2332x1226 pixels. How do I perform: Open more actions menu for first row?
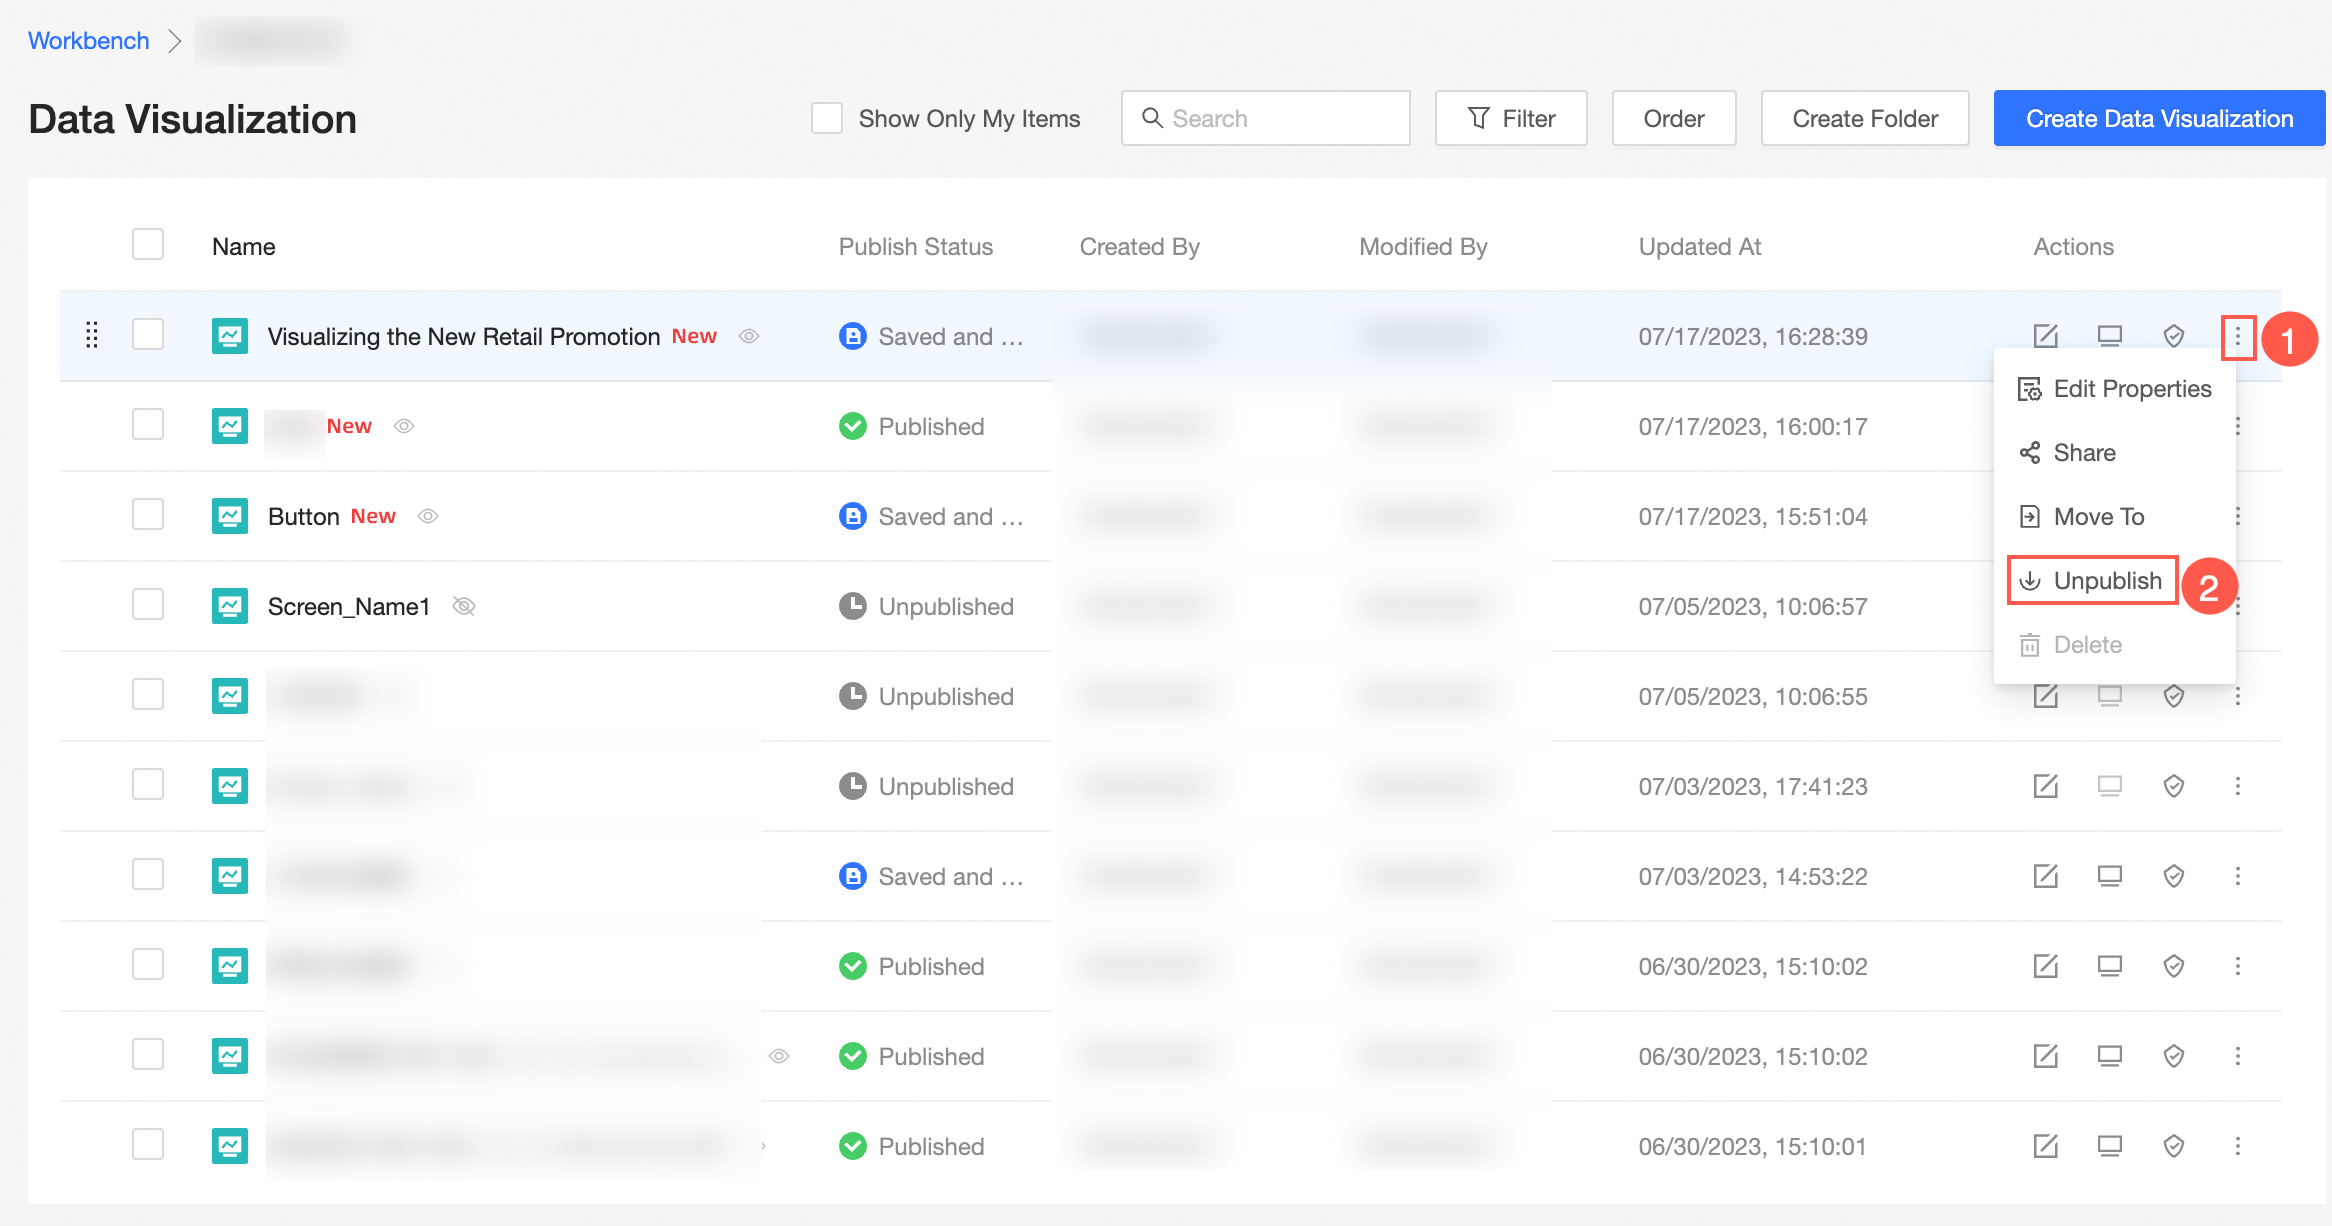tap(2238, 337)
